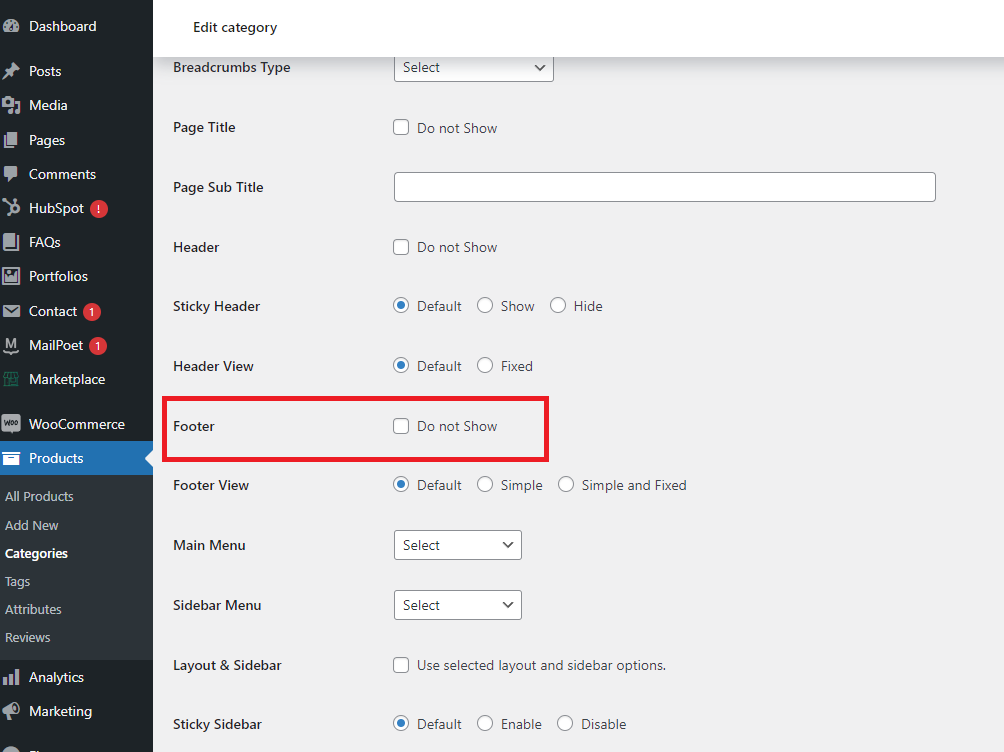
Task: Click Page Sub Title text field
Action: coord(665,187)
